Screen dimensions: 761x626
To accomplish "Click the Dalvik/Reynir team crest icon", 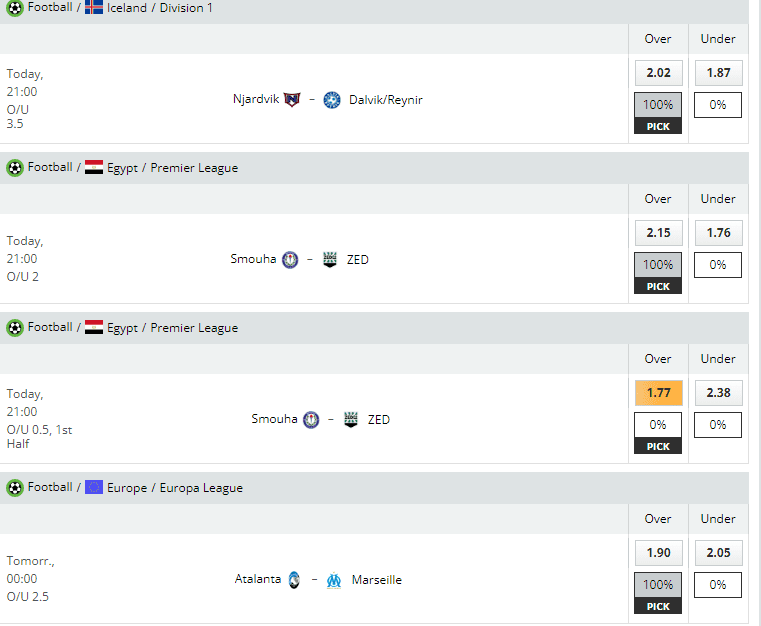I will (332, 100).
